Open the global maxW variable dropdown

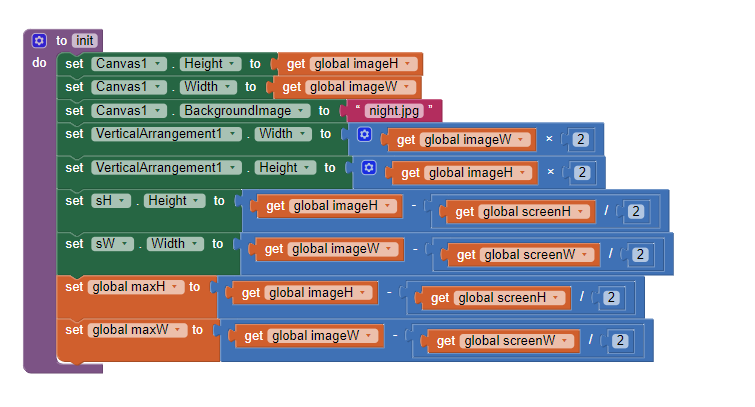[x=137, y=330]
